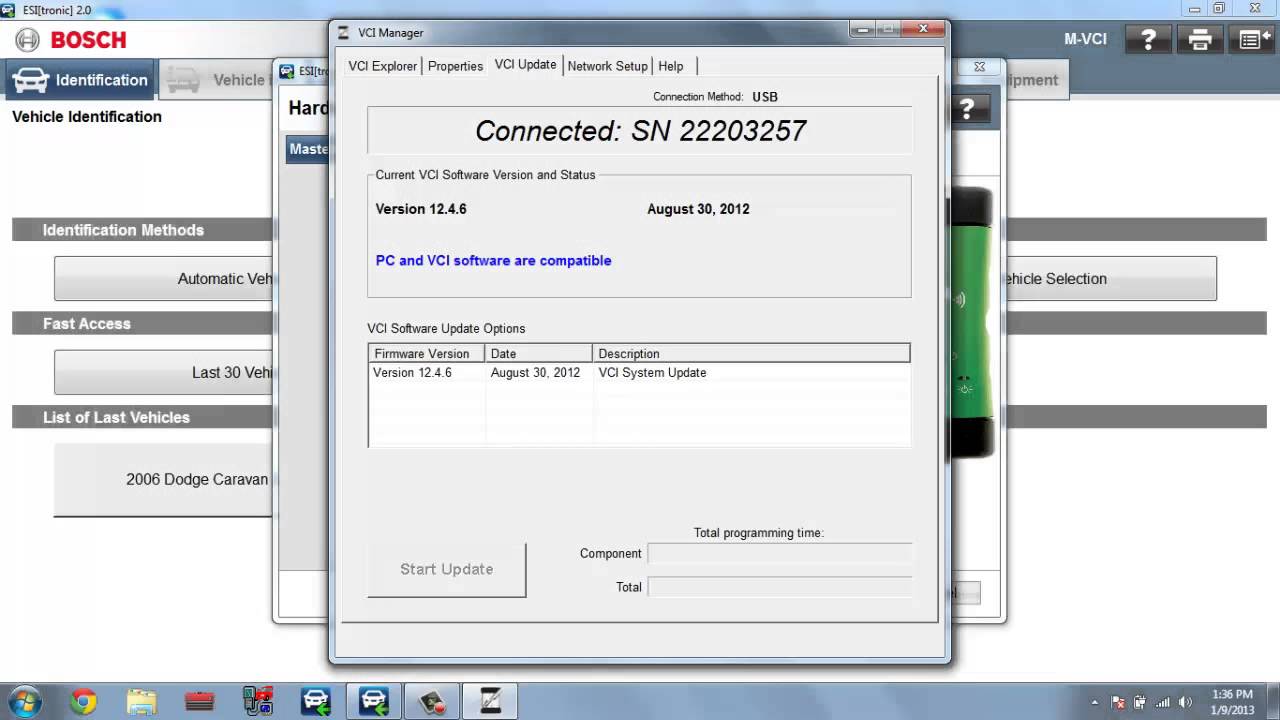Click the Description column header

click(x=751, y=353)
